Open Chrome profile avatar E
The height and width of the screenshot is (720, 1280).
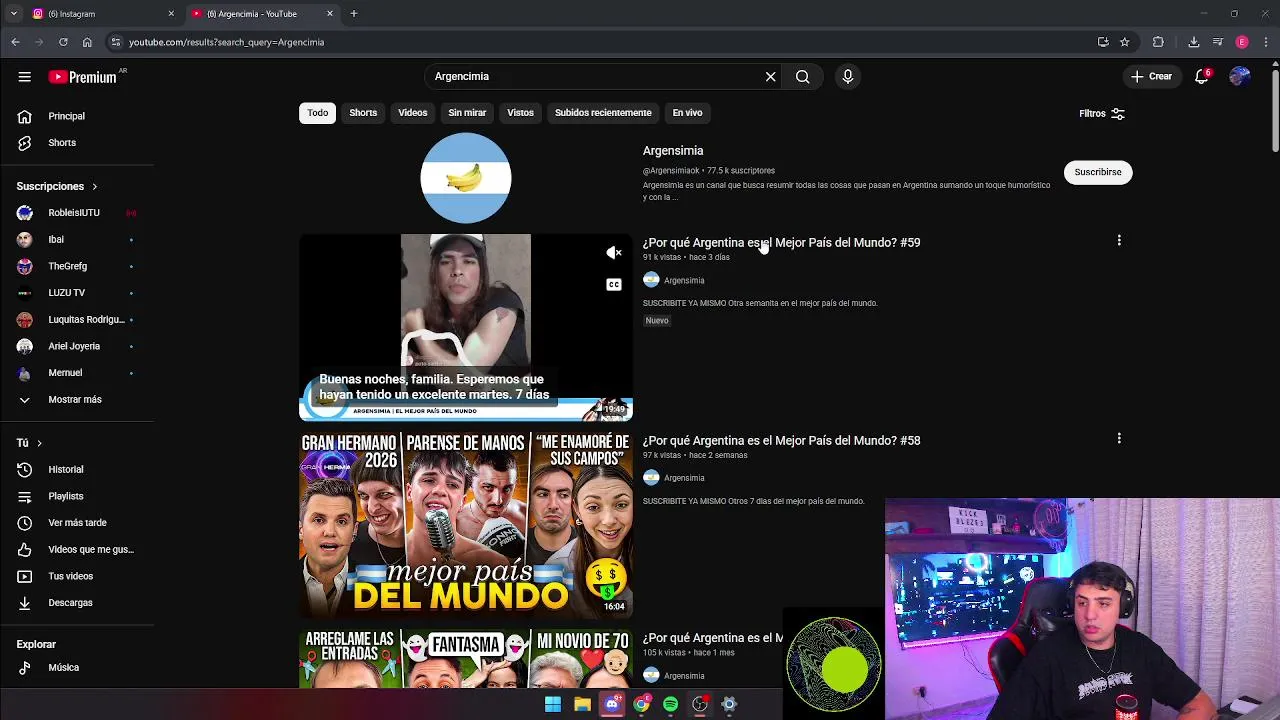1242,42
